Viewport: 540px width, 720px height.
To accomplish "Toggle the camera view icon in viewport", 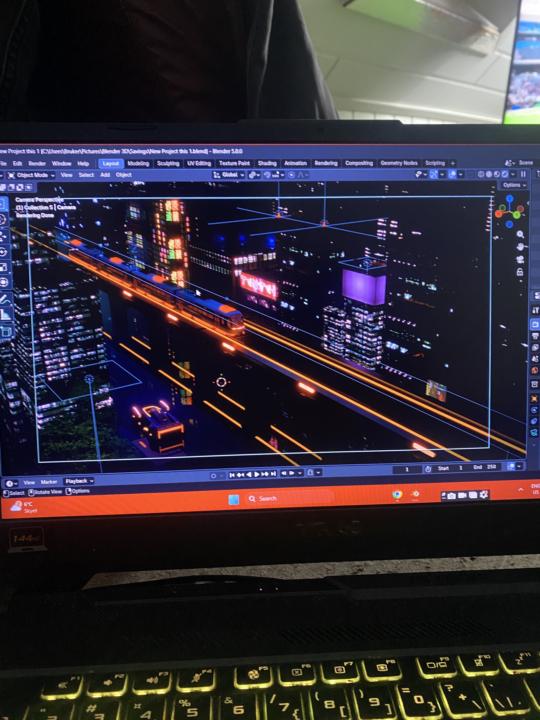I will pos(520,259).
